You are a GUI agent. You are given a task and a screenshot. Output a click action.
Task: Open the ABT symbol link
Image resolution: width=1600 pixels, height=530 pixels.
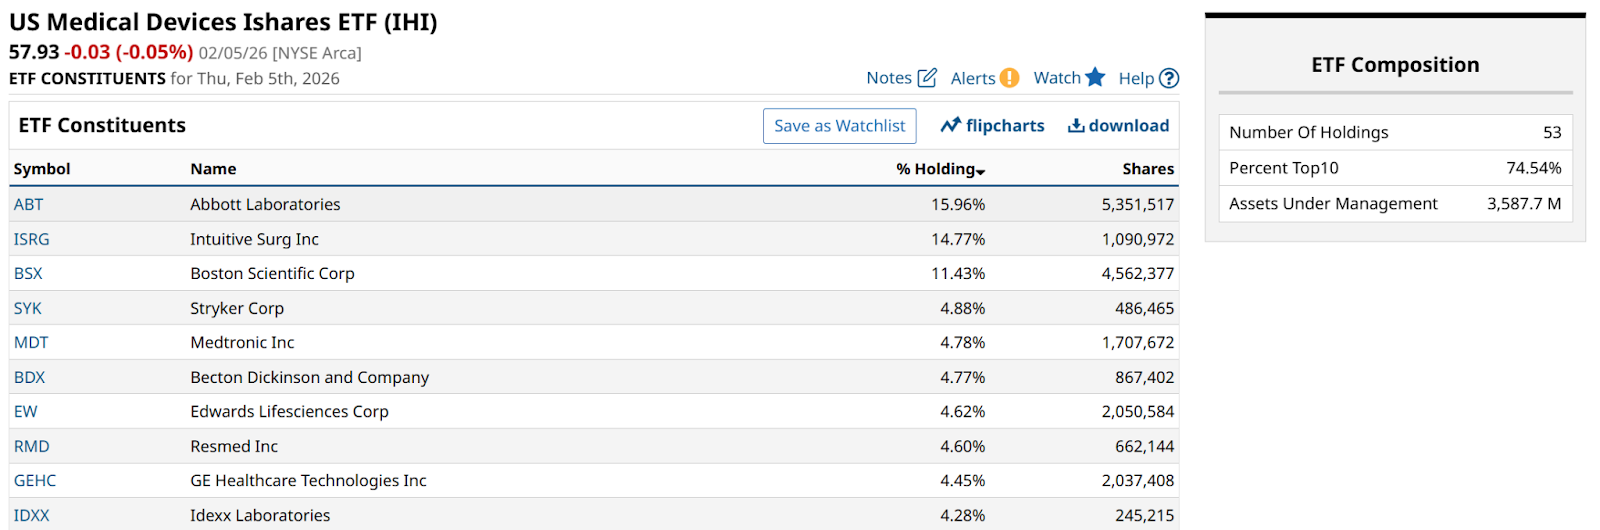click(29, 204)
